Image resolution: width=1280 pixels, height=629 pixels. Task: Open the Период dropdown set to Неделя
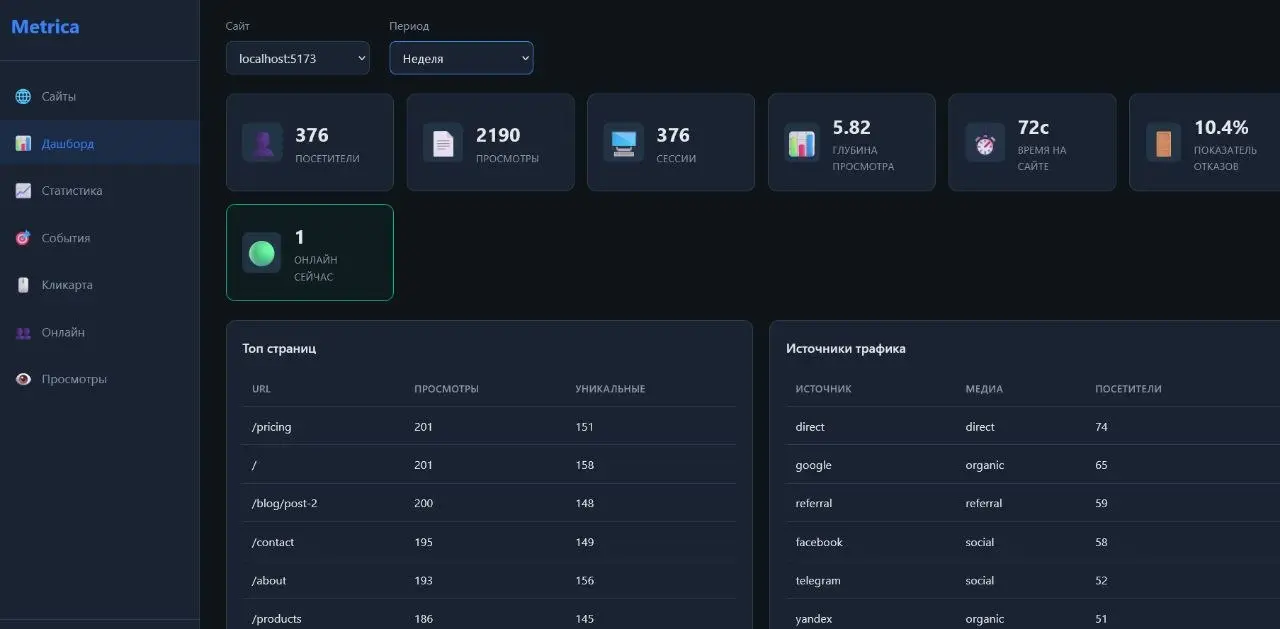(x=461, y=58)
